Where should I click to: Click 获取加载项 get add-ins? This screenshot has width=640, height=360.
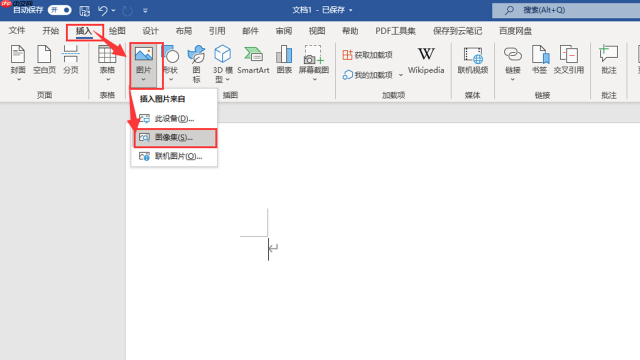(x=367, y=55)
